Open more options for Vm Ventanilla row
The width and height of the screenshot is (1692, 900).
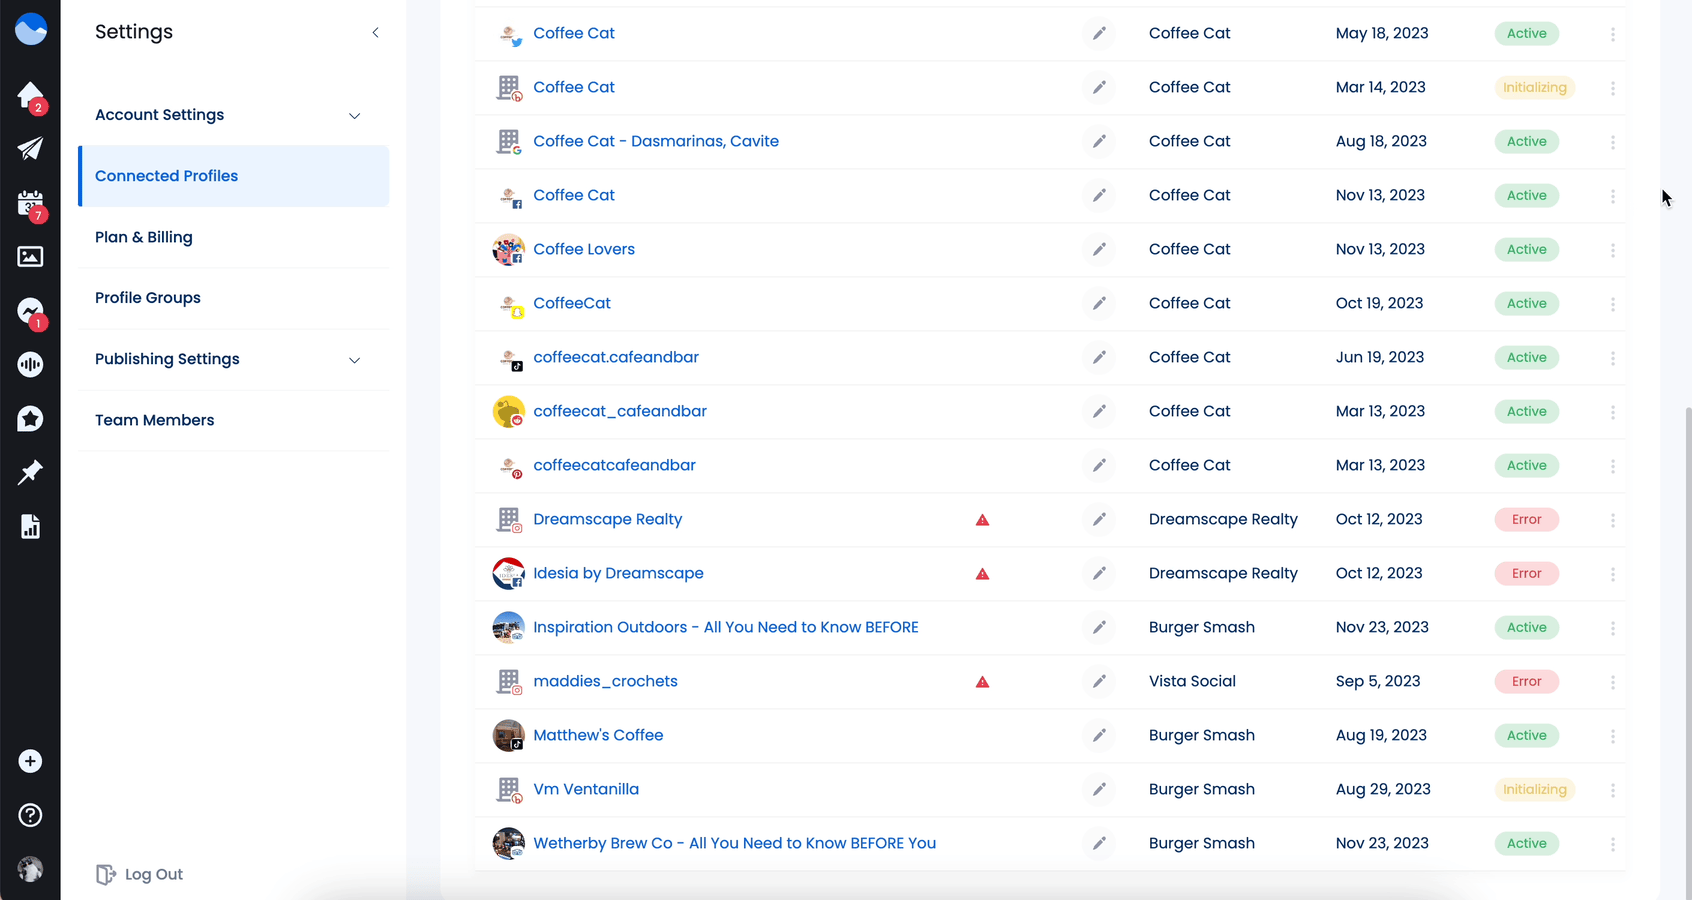tap(1613, 790)
